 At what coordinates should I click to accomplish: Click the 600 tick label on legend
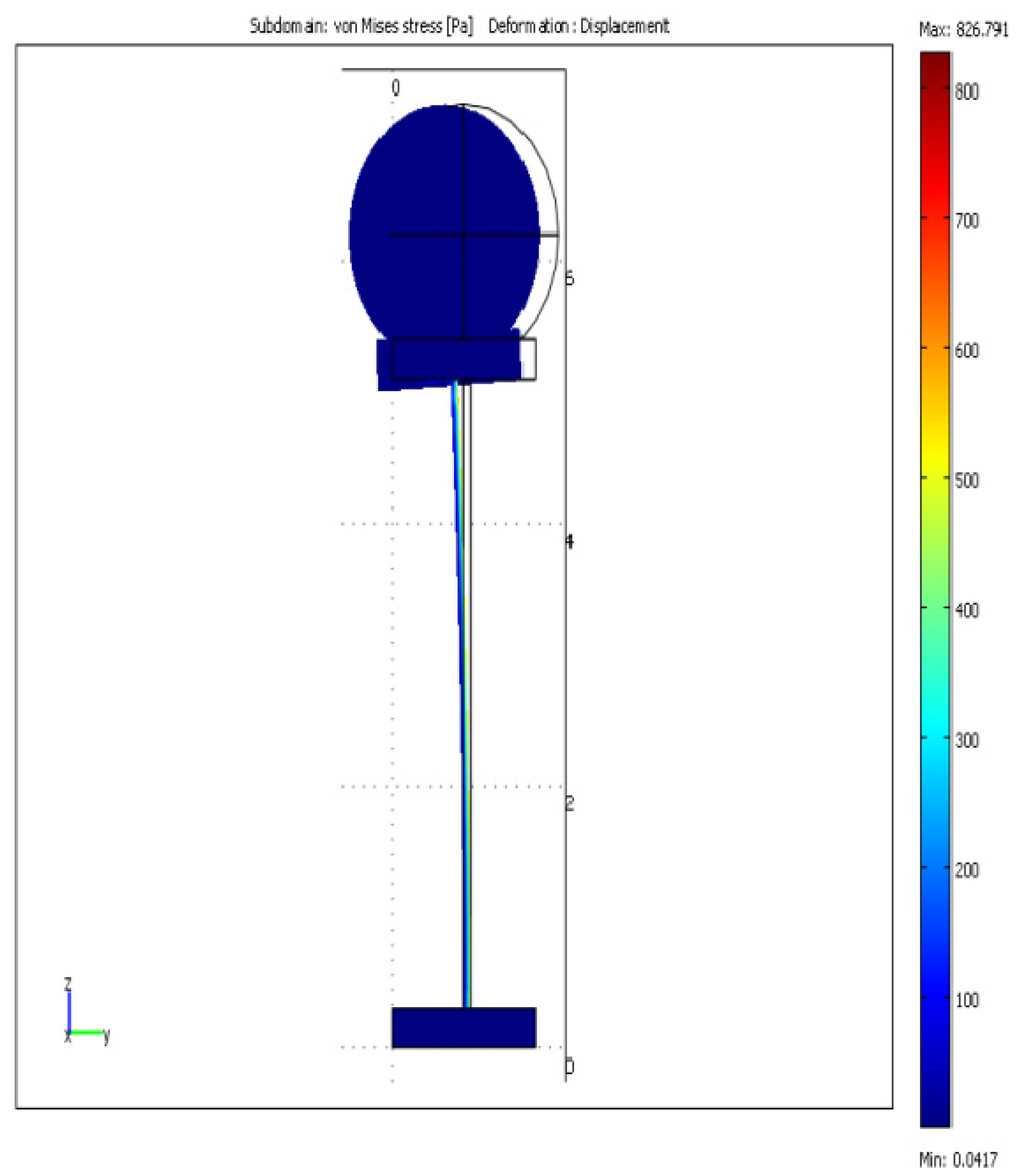pos(966,350)
